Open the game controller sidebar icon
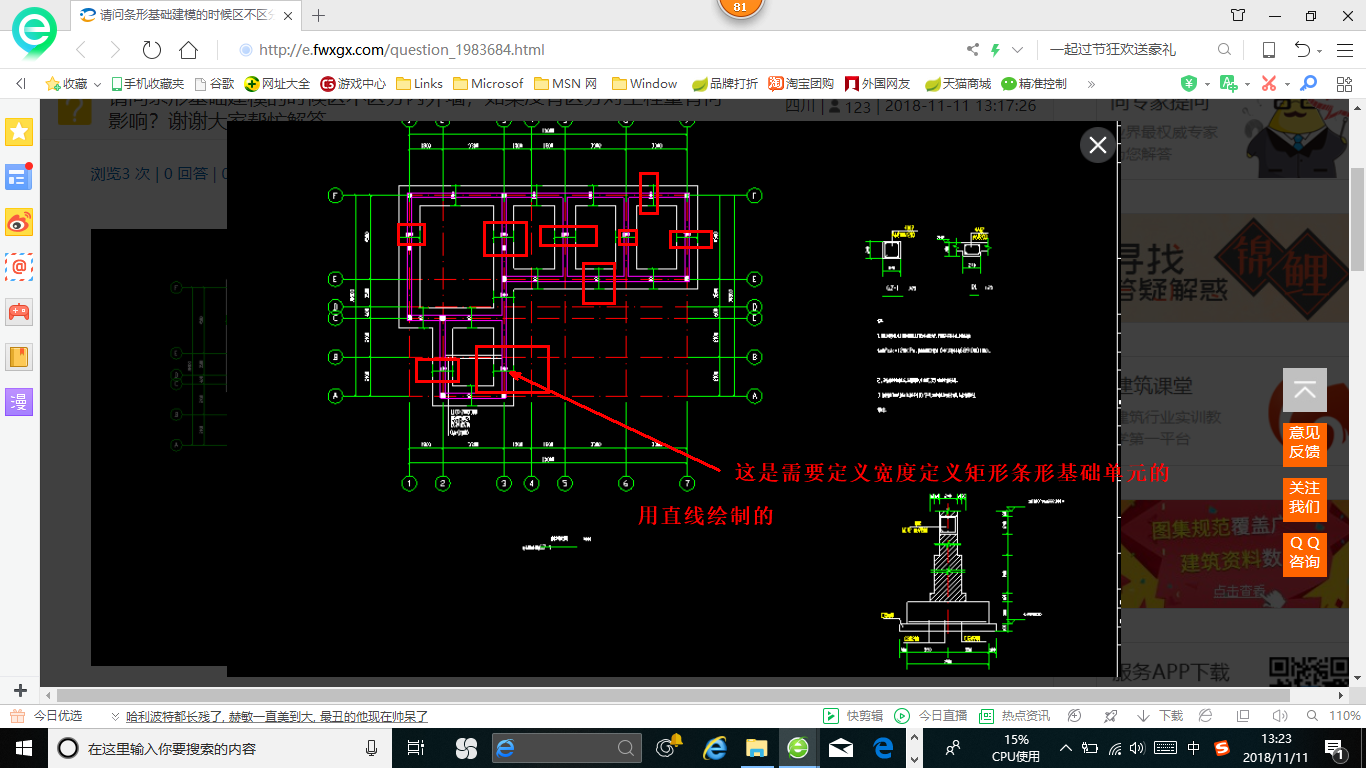This screenshot has height=768, width=1366. click(x=19, y=312)
